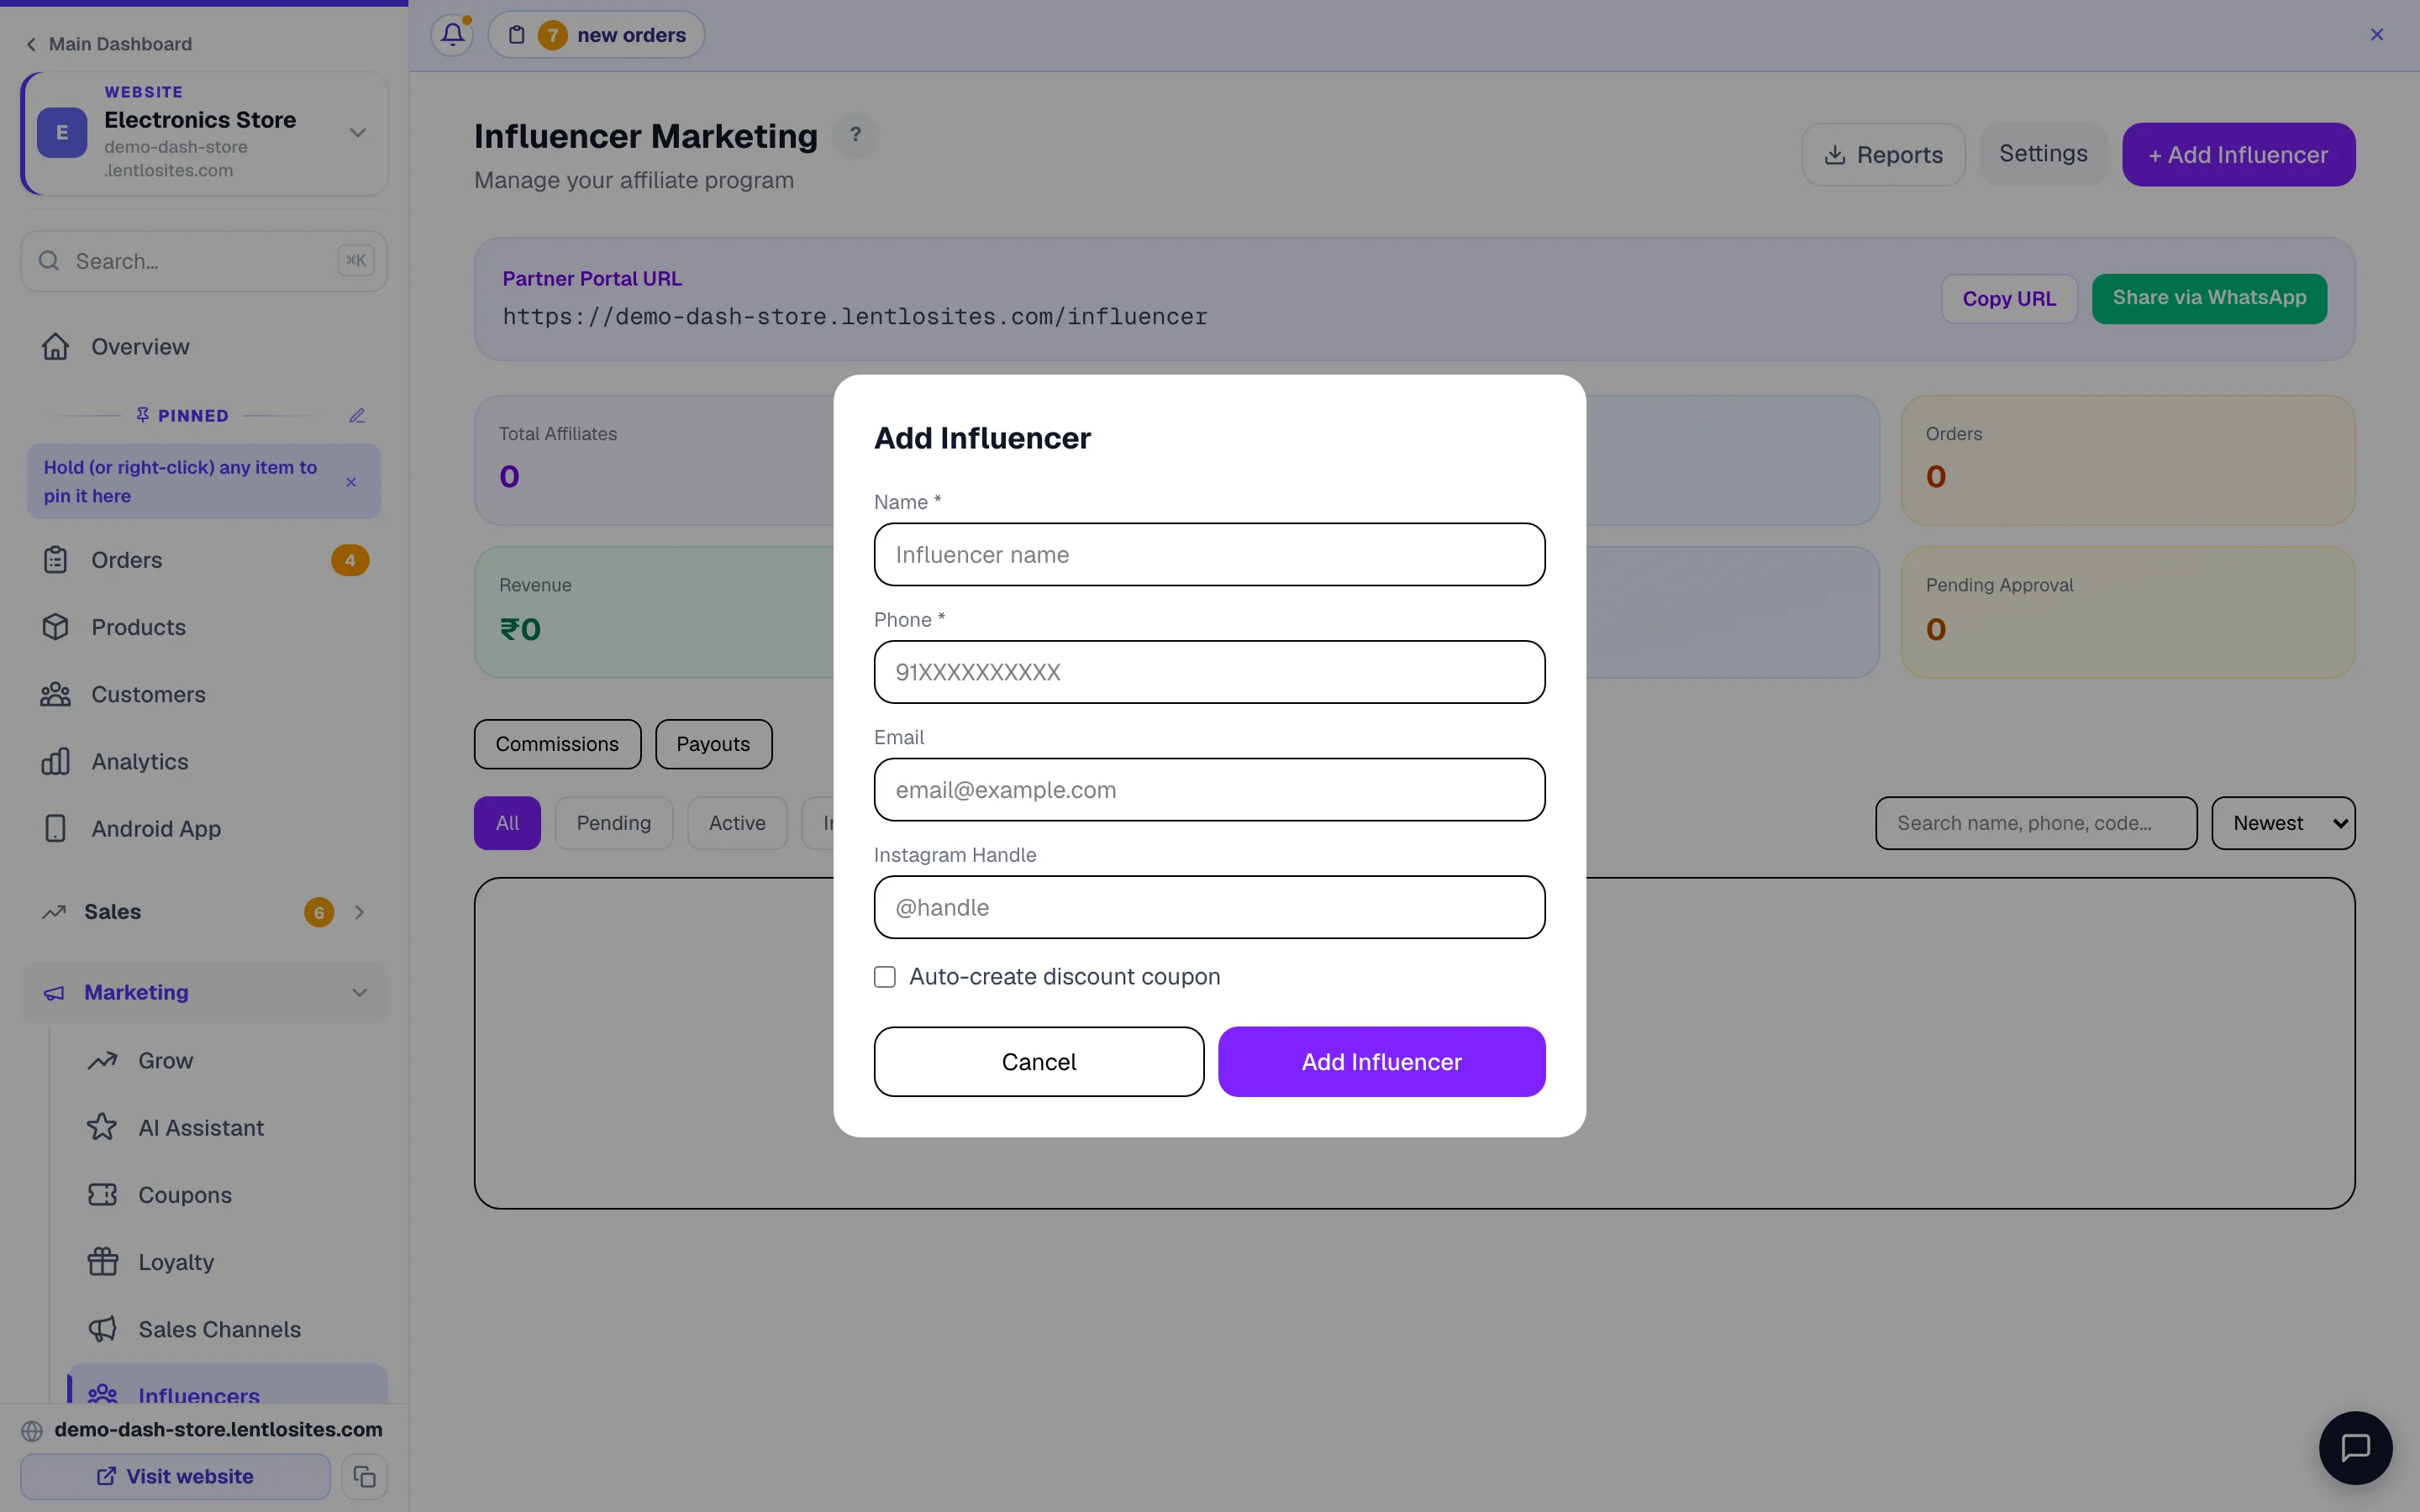Image resolution: width=2420 pixels, height=1512 pixels.
Task: Submit the dialog's Add Influencer button
Action: (x=1381, y=1062)
